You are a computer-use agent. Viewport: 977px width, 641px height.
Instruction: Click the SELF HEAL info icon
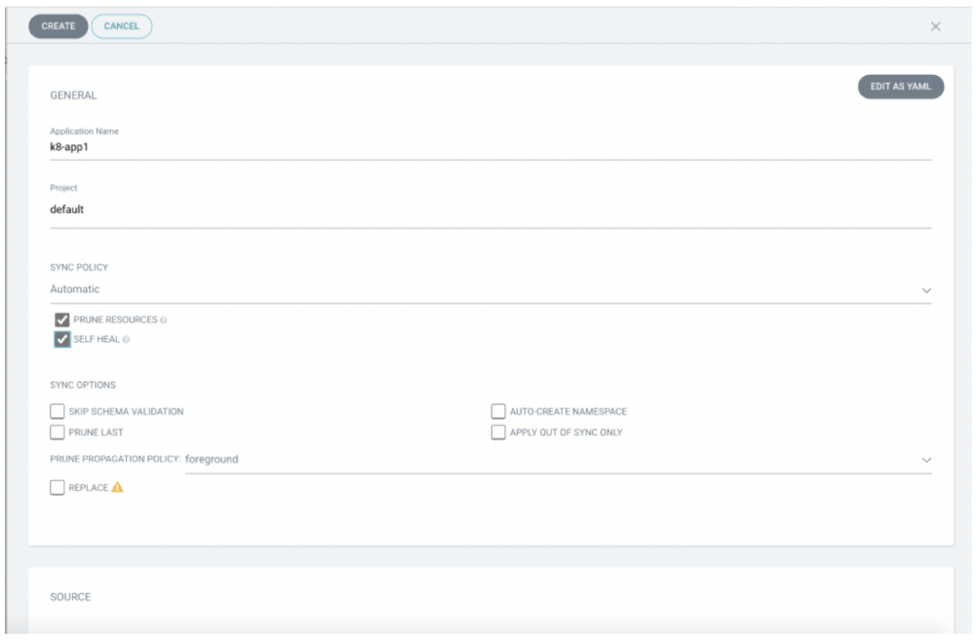click(x=127, y=340)
